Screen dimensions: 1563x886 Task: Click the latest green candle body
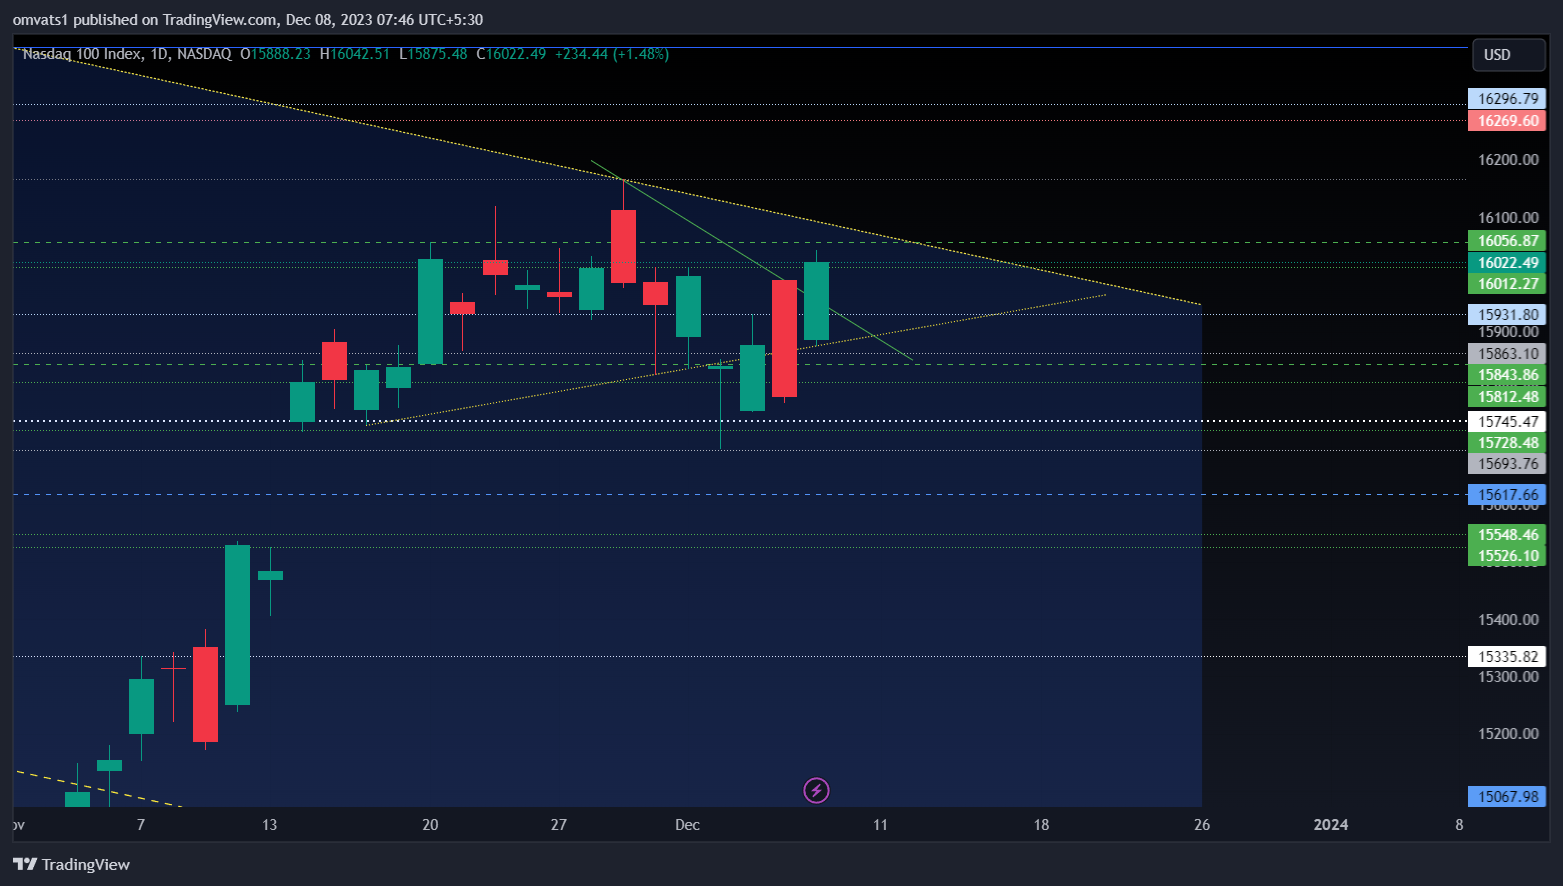tap(816, 301)
